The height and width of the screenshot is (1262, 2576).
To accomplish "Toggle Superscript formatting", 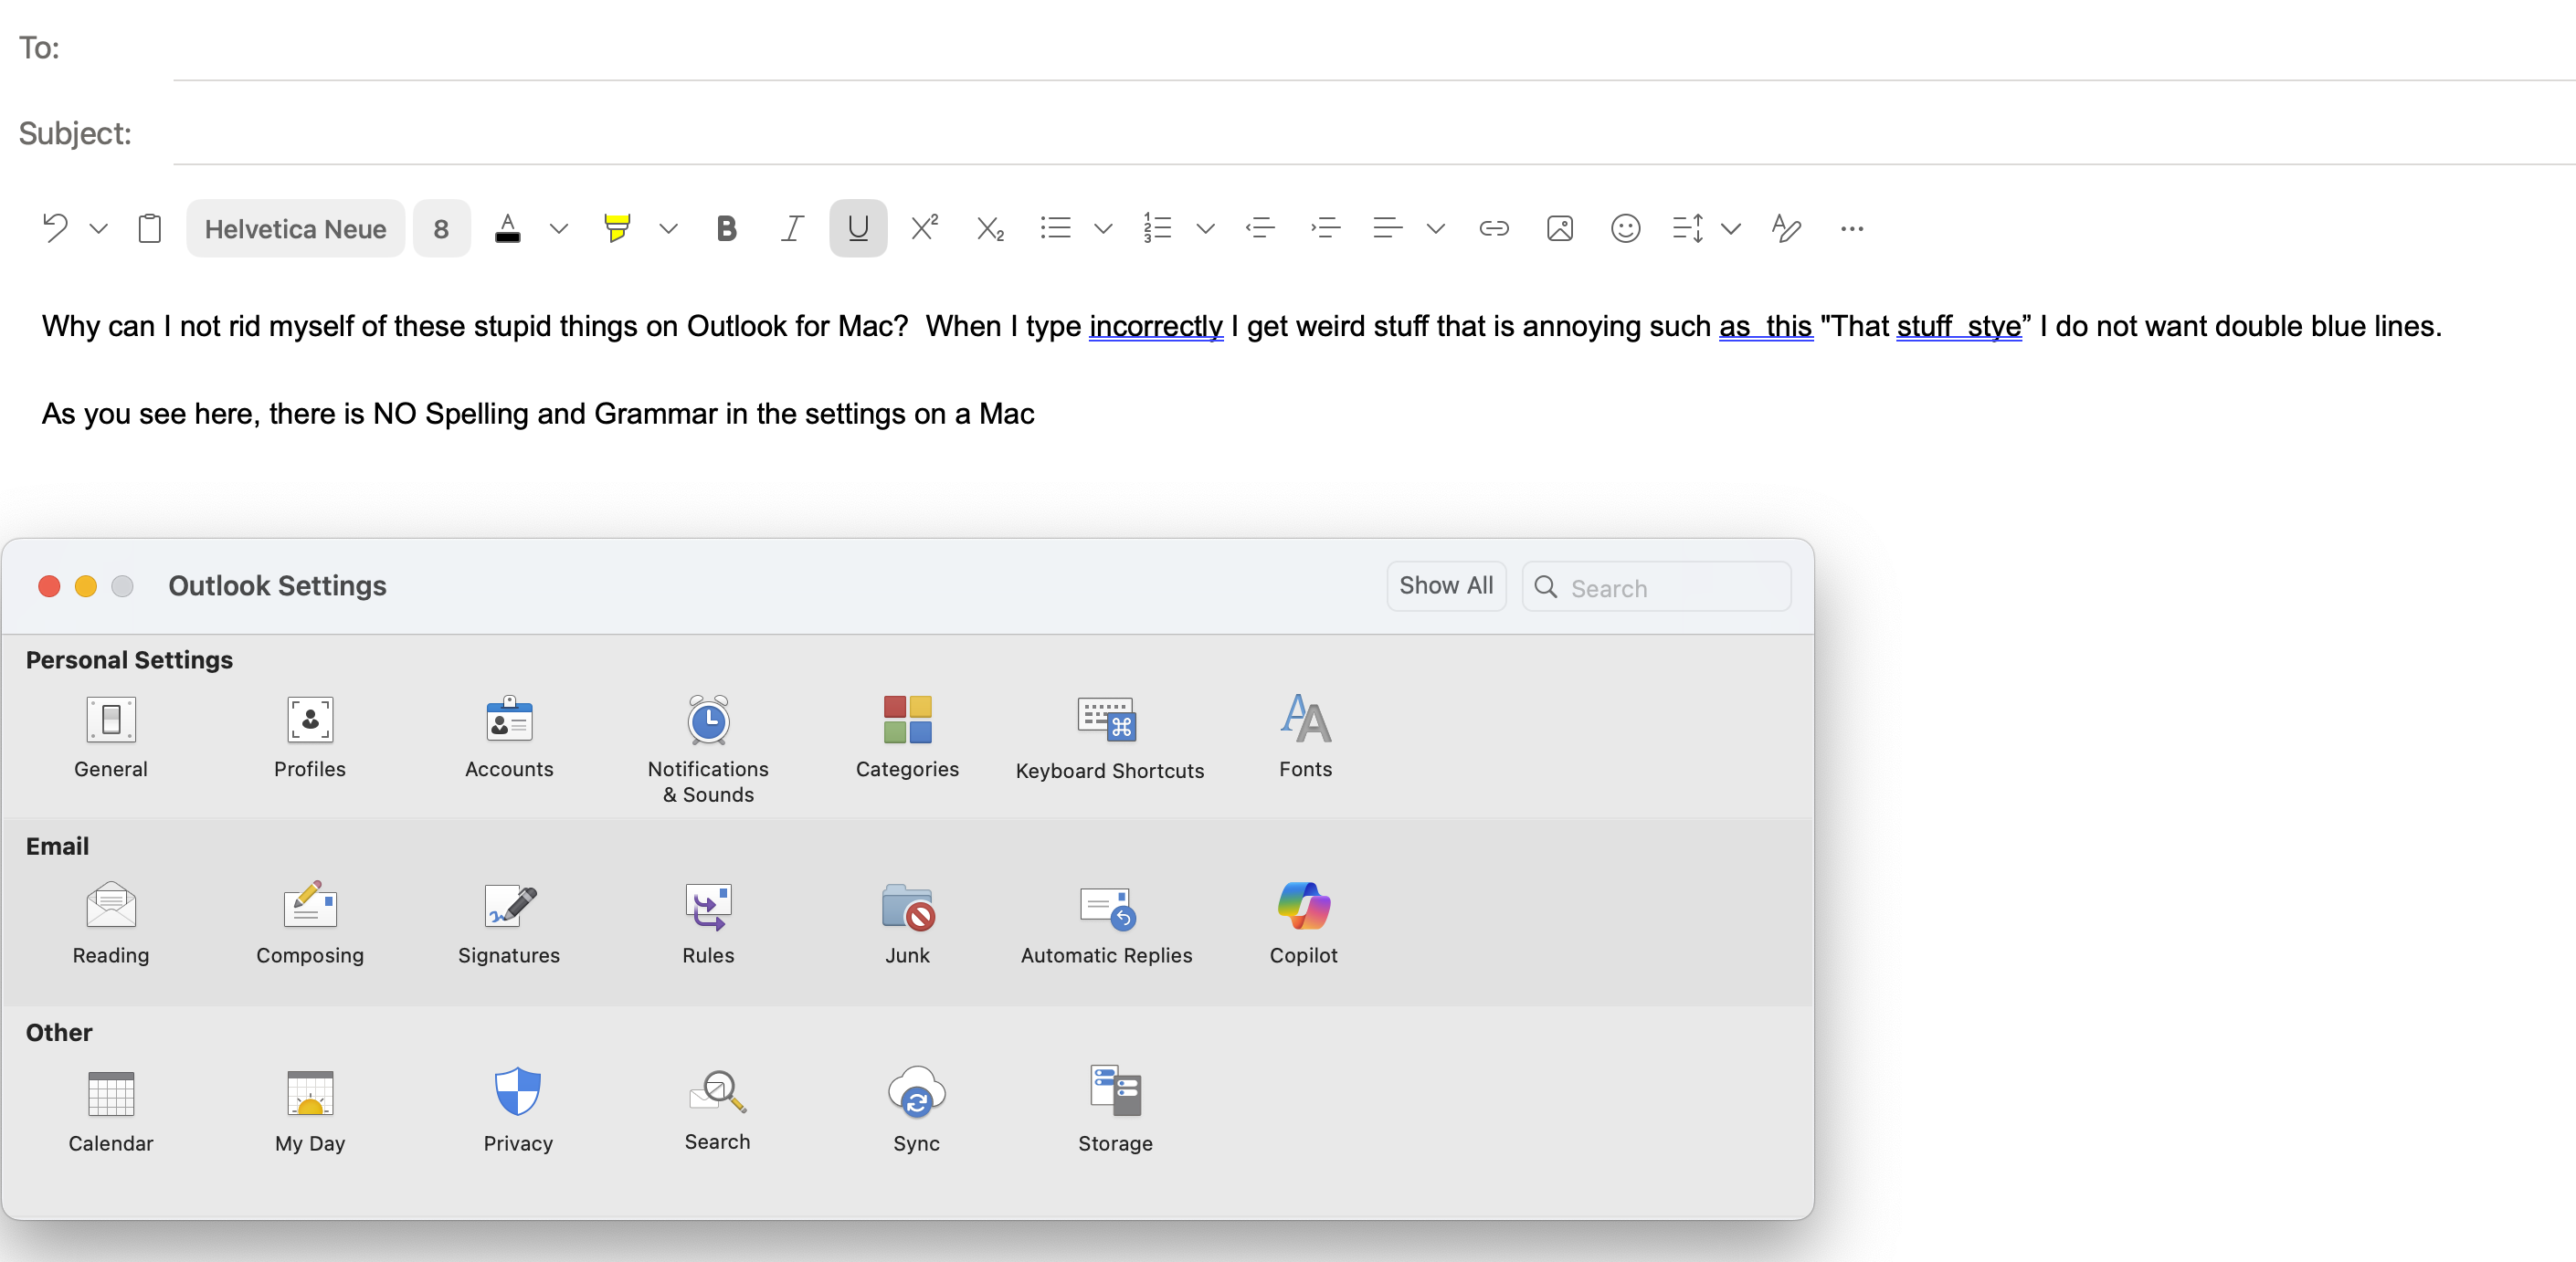I will pyautogui.click(x=925, y=228).
